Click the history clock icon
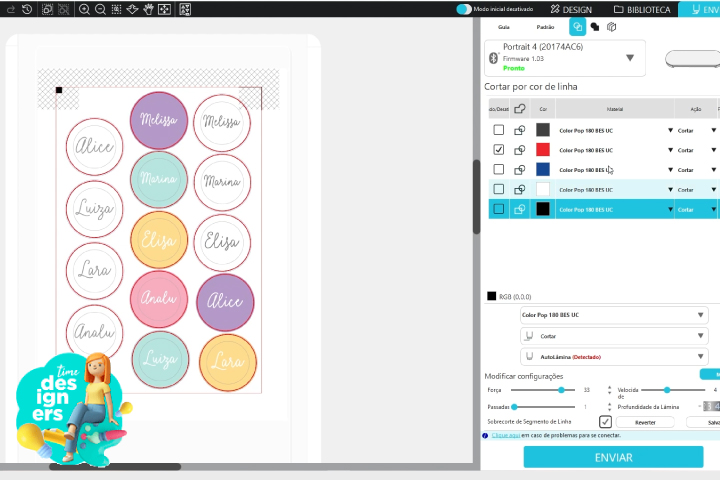Screen dimensions: 720x480 27,9
